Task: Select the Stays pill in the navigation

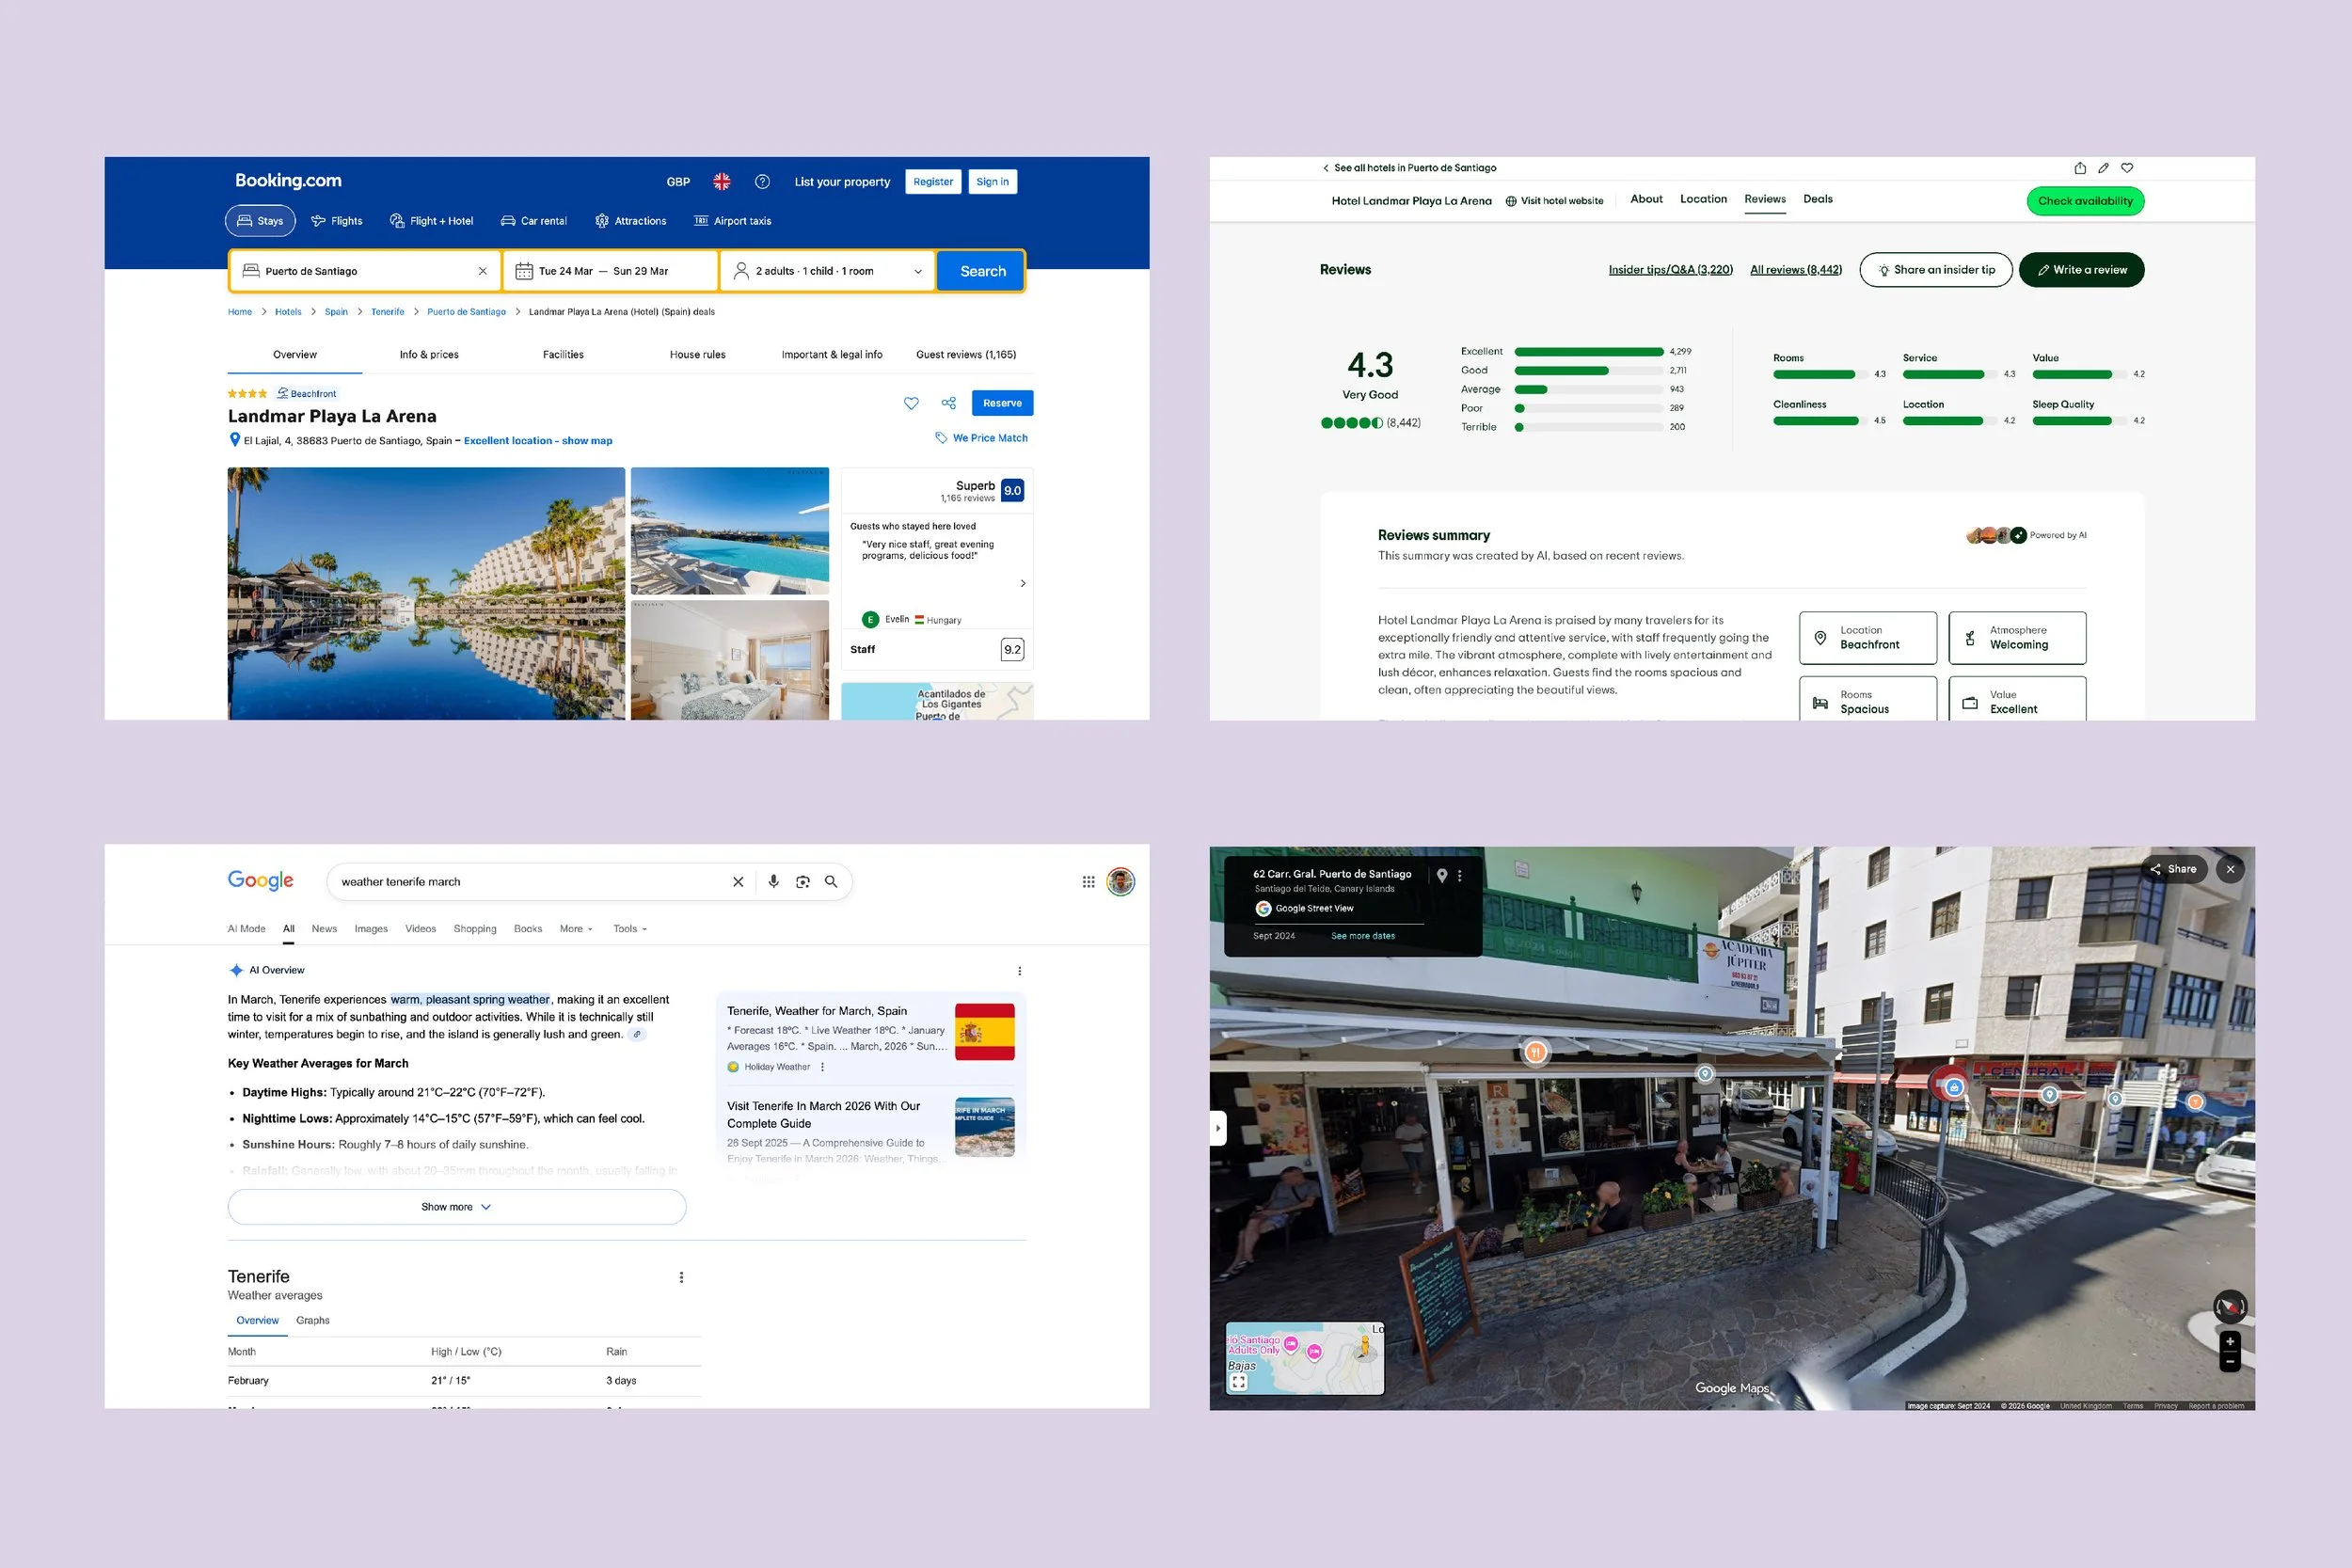Action: 259,221
